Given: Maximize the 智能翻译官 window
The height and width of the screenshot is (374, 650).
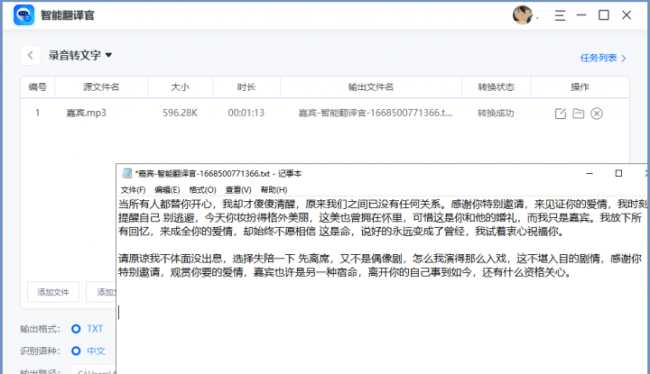Looking at the screenshot, I should 604,15.
